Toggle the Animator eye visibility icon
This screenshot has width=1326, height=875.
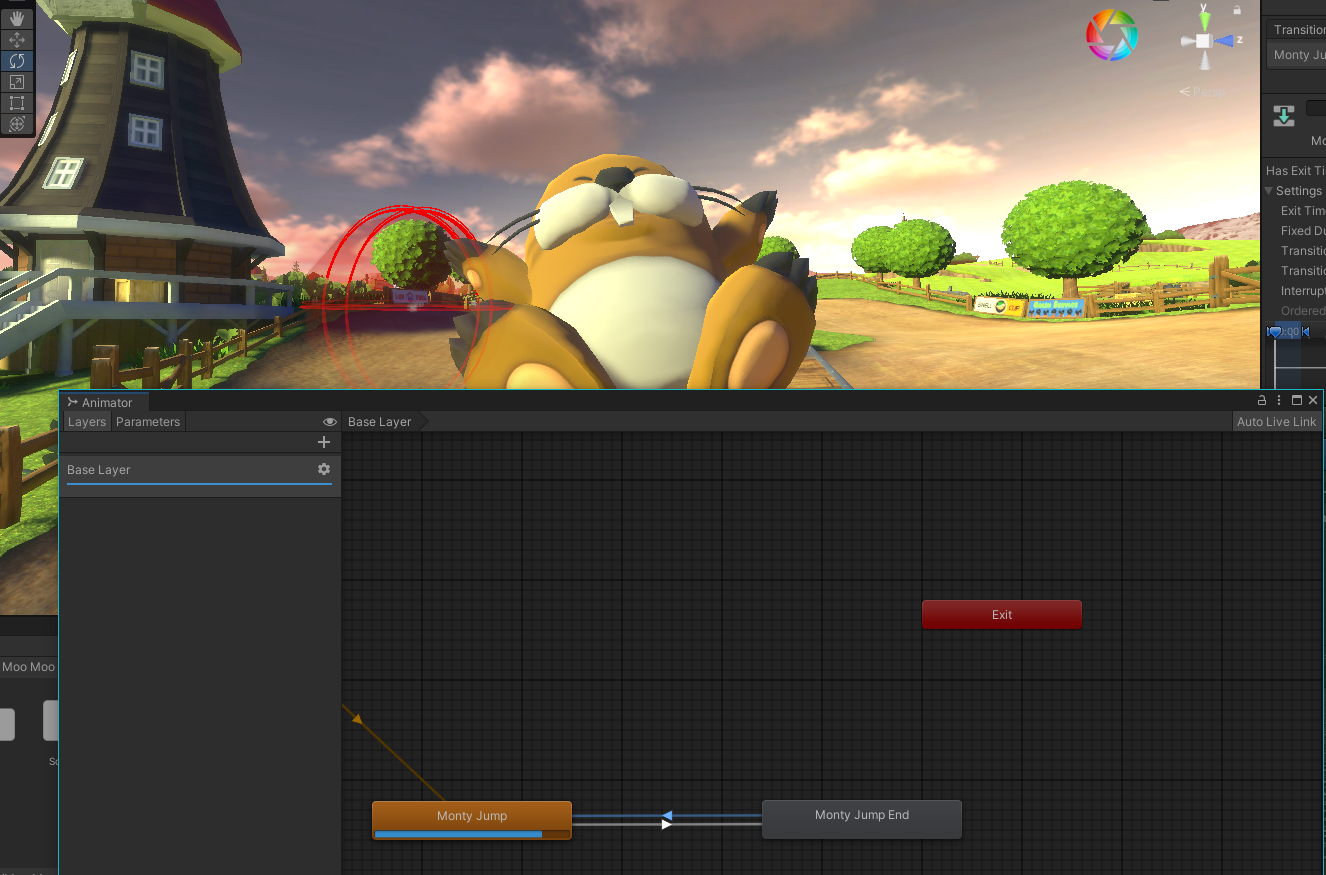click(x=329, y=422)
